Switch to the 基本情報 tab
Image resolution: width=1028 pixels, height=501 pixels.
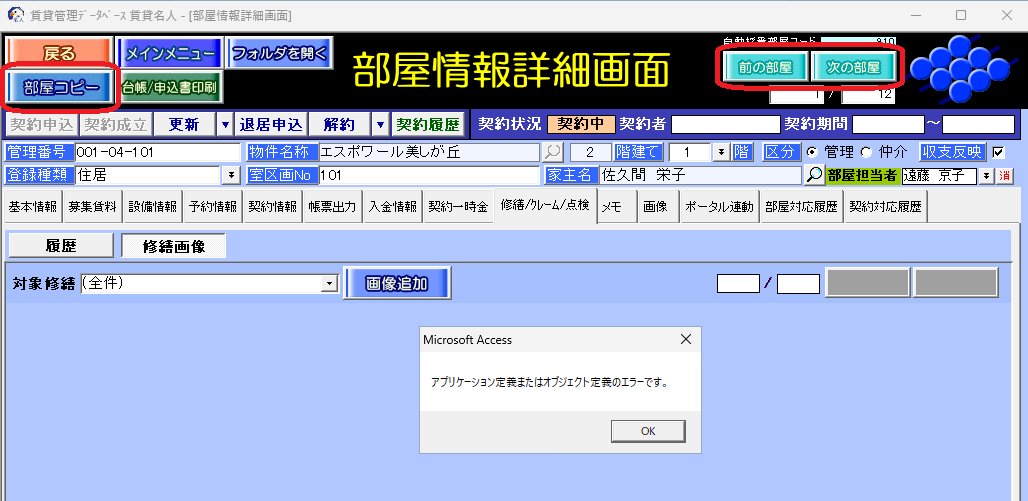[33, 206]
